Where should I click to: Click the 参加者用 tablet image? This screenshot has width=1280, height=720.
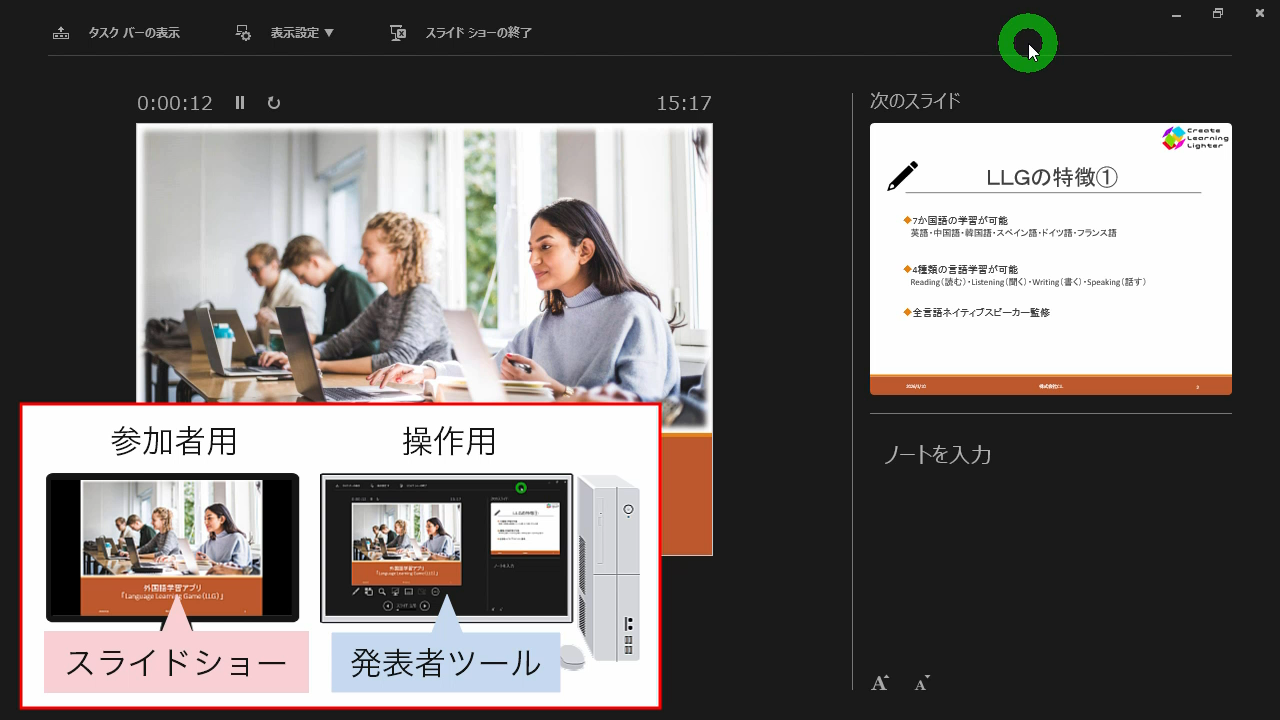point(172,547)
